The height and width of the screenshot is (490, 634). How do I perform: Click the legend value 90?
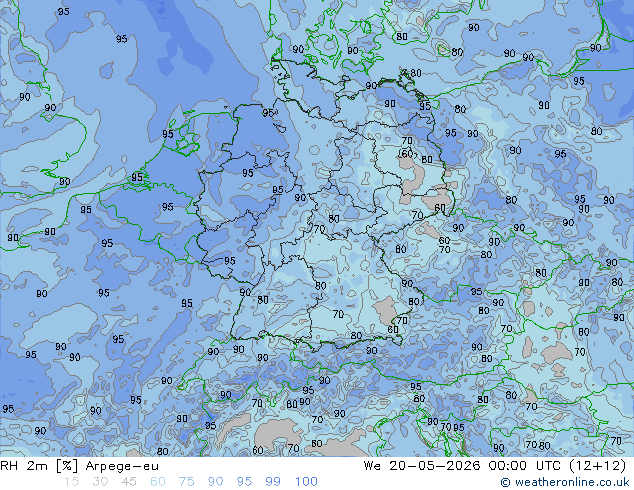click(215, 482)
